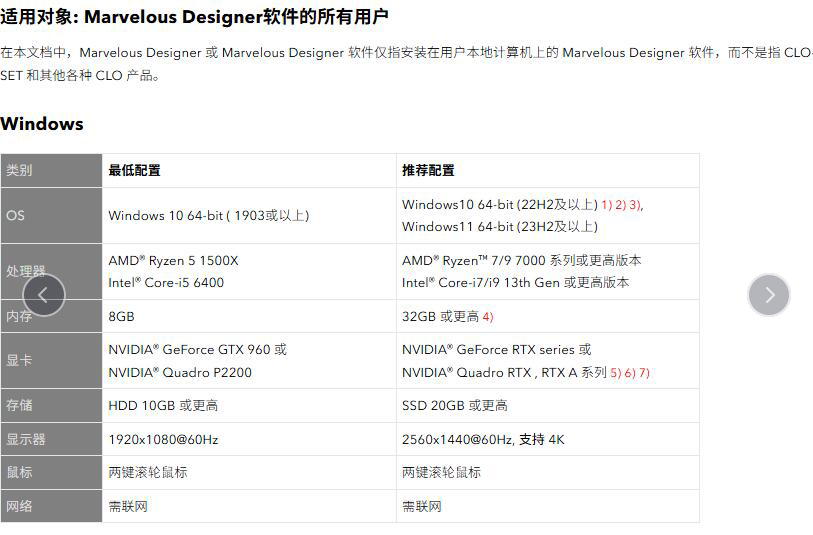This screenshot has height=535, width=813.
Task: Open footnote "1) 2) 3)" in OS row
Action: pos(622,205)
